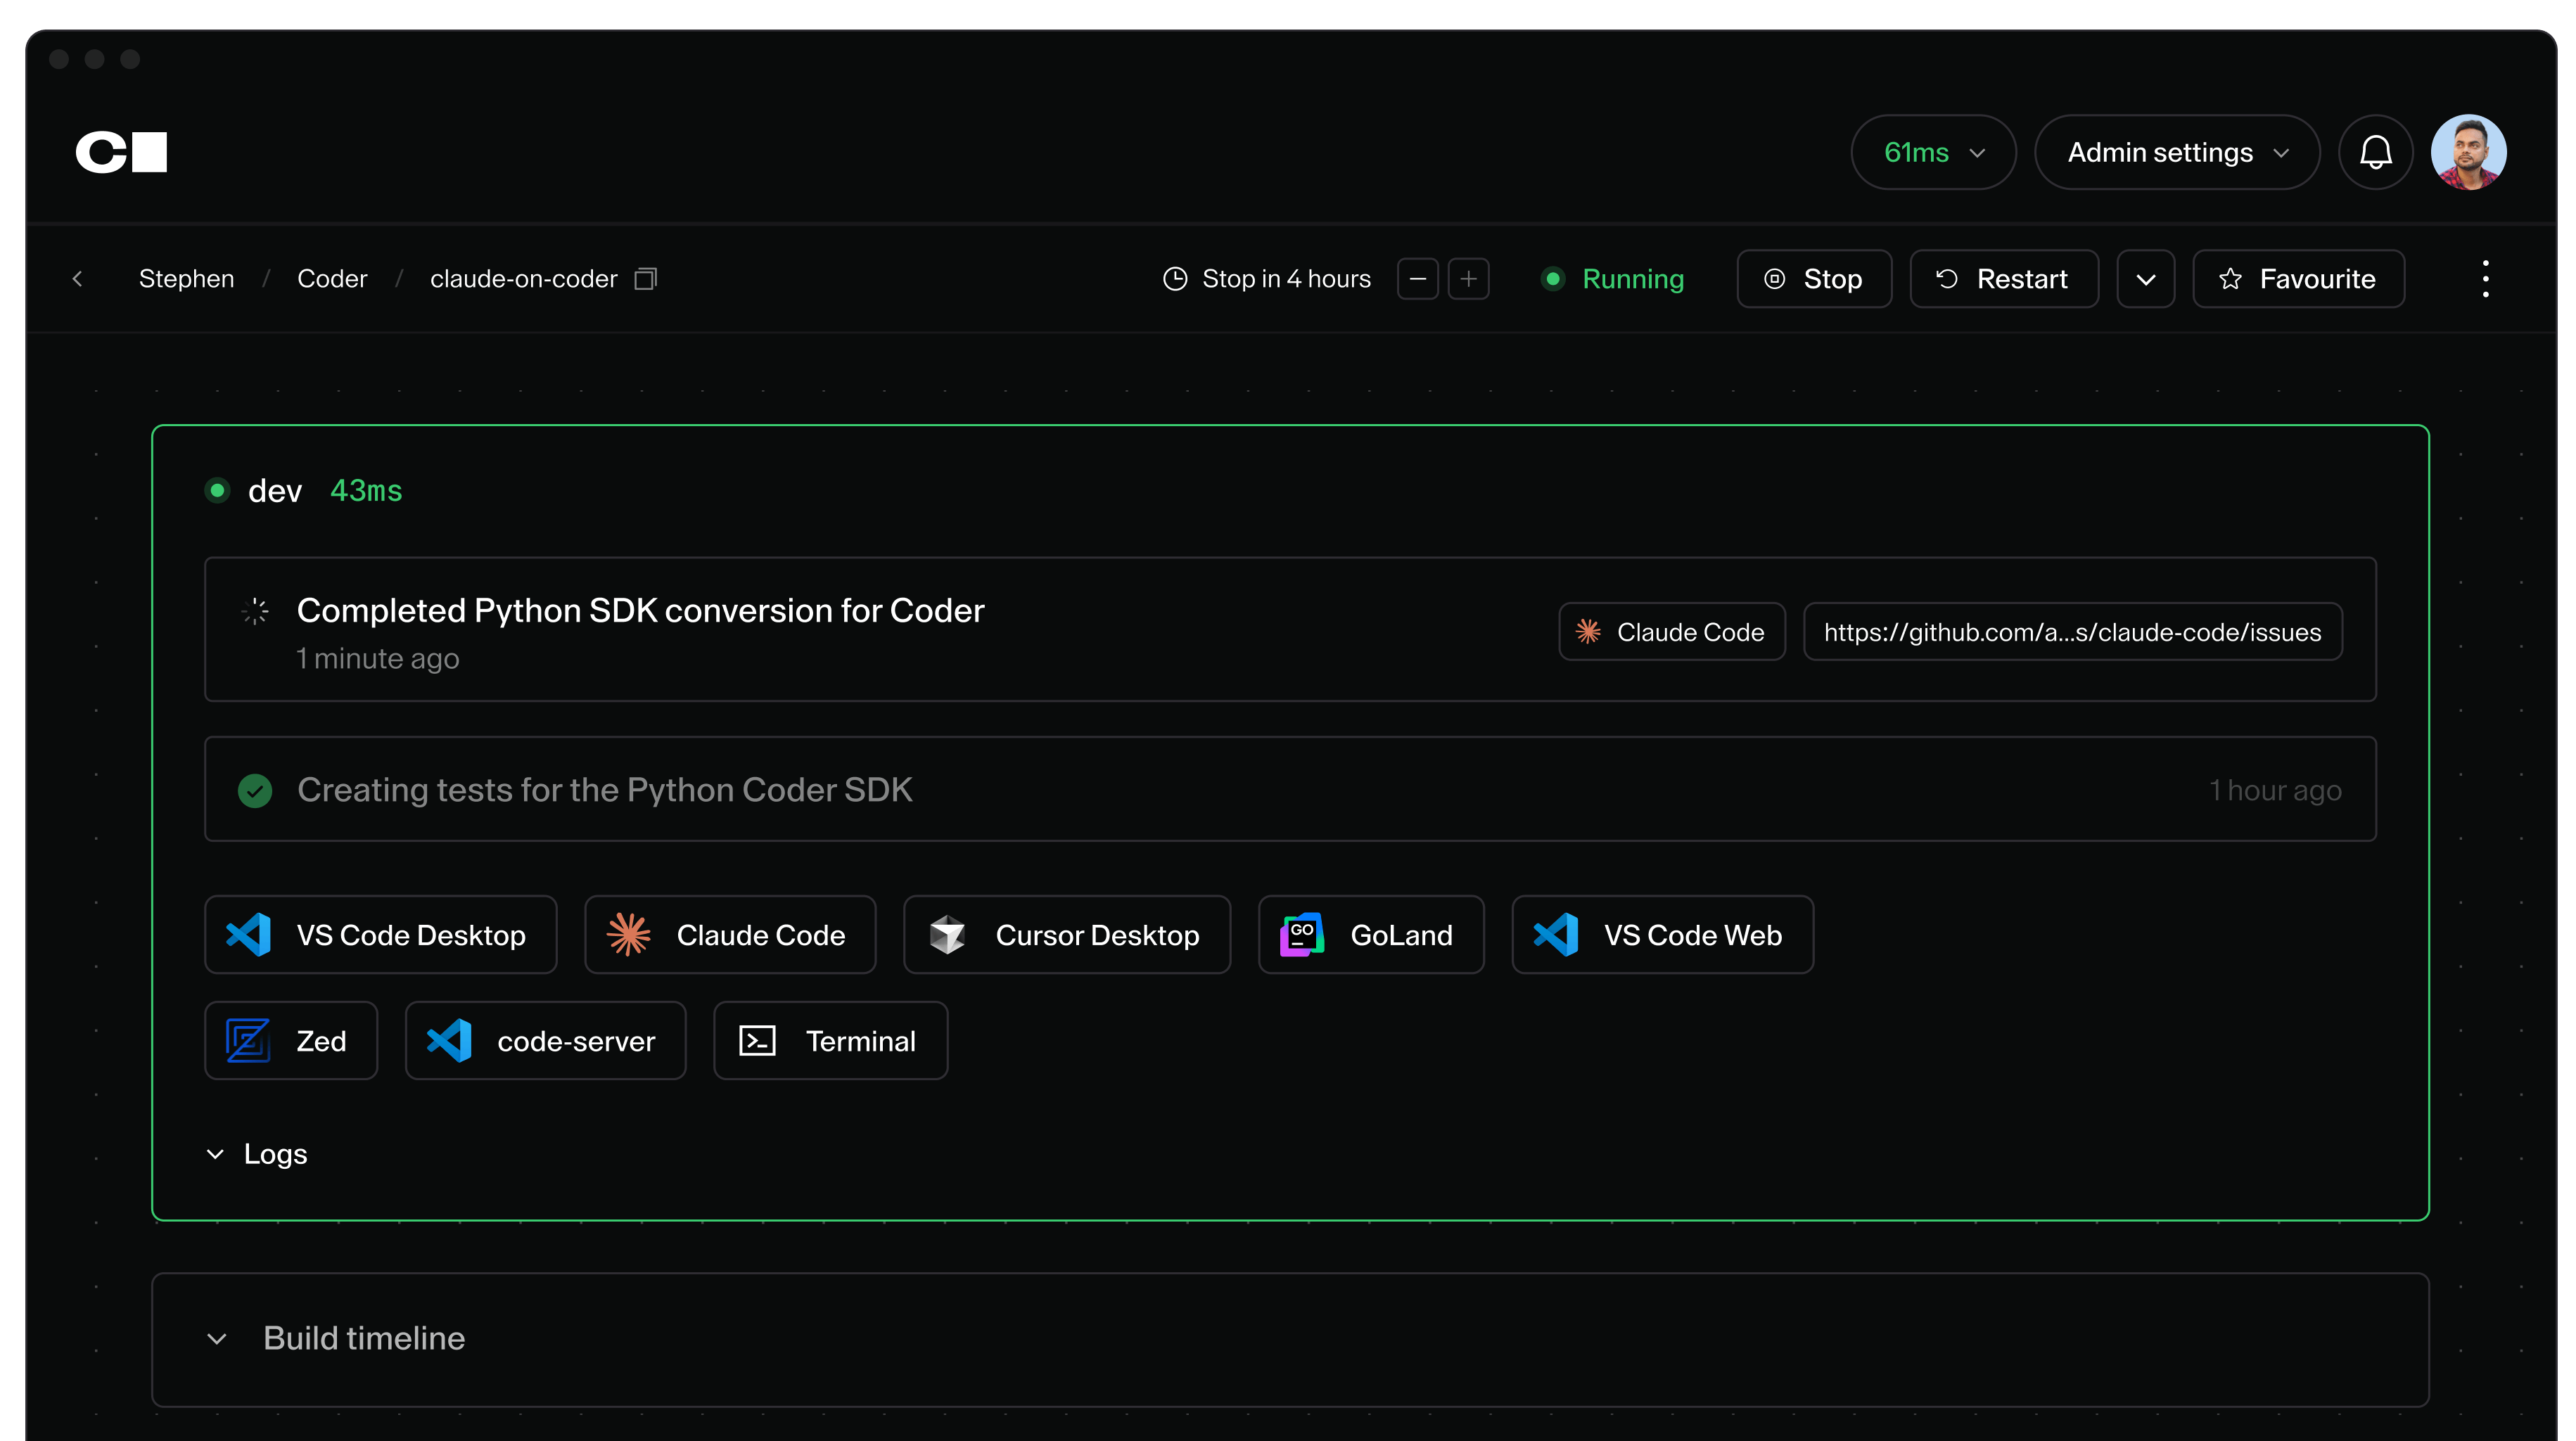Open the Restart options dropdown arrow

(2145, 279)
